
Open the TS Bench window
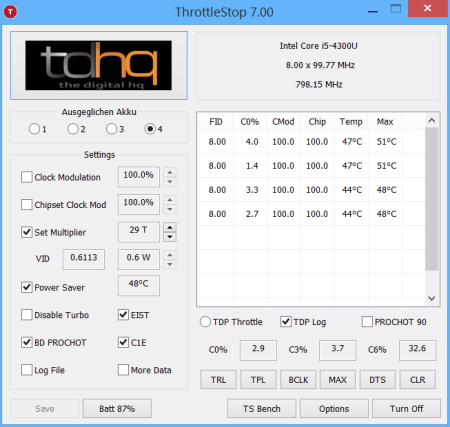coord(262,408)
